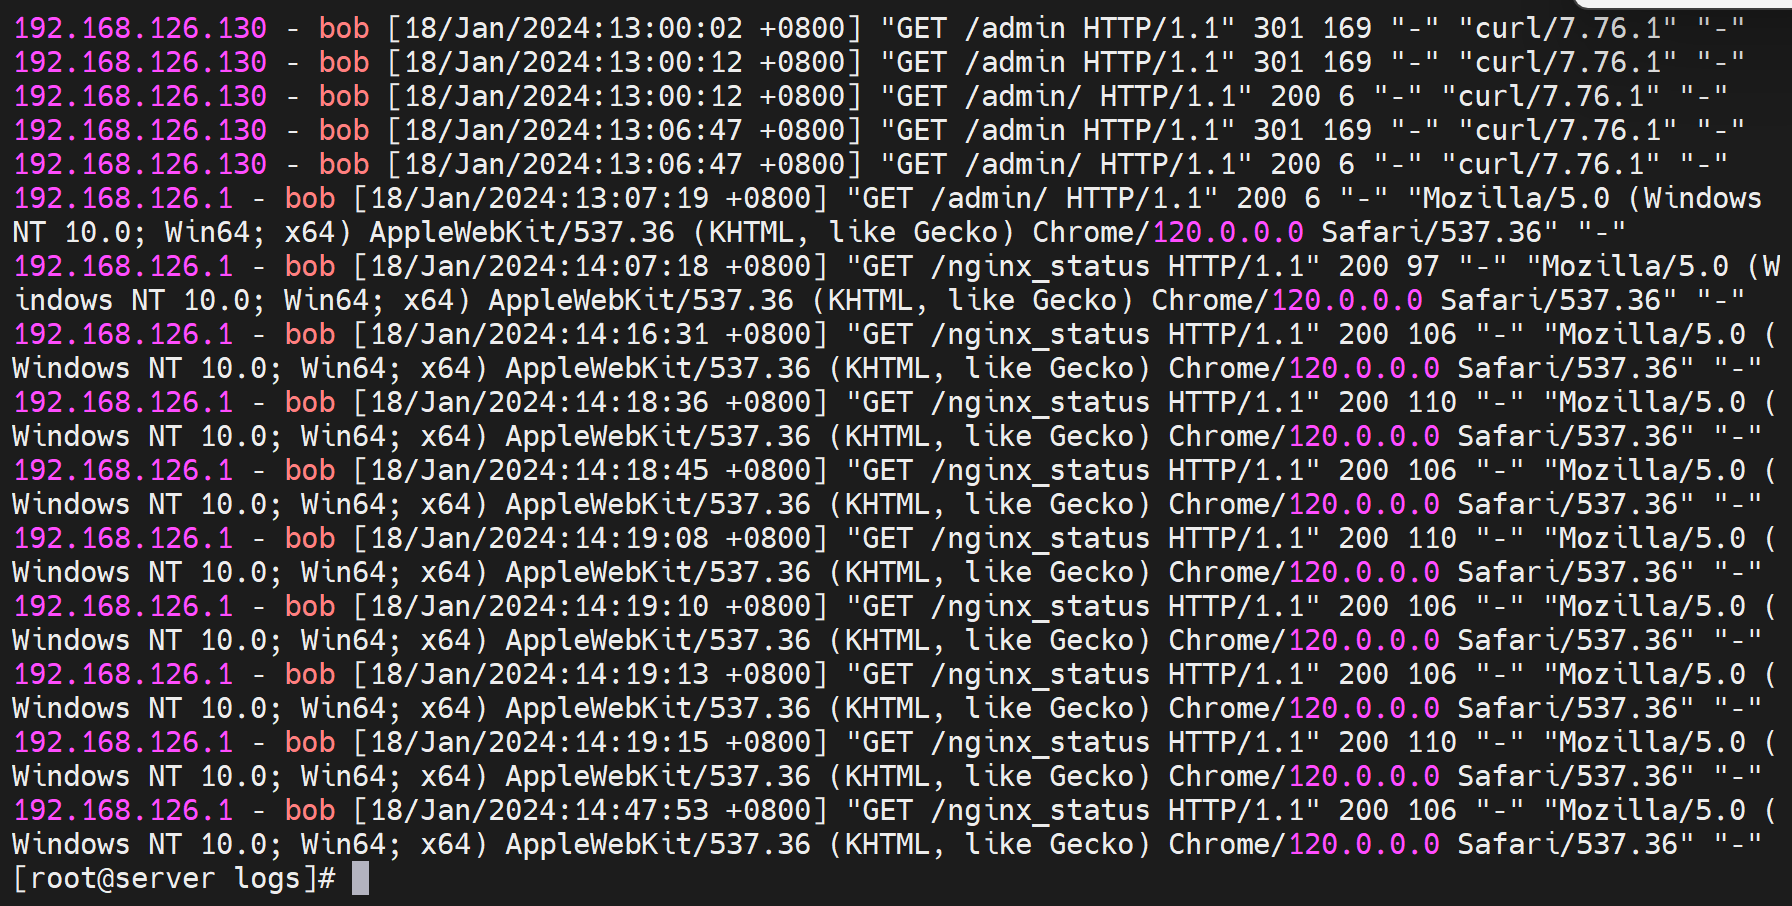Click the 14:47:53 timestamp
Image resolution: width=1792 pixels, height=906 pixels.
tap(642, 810)
